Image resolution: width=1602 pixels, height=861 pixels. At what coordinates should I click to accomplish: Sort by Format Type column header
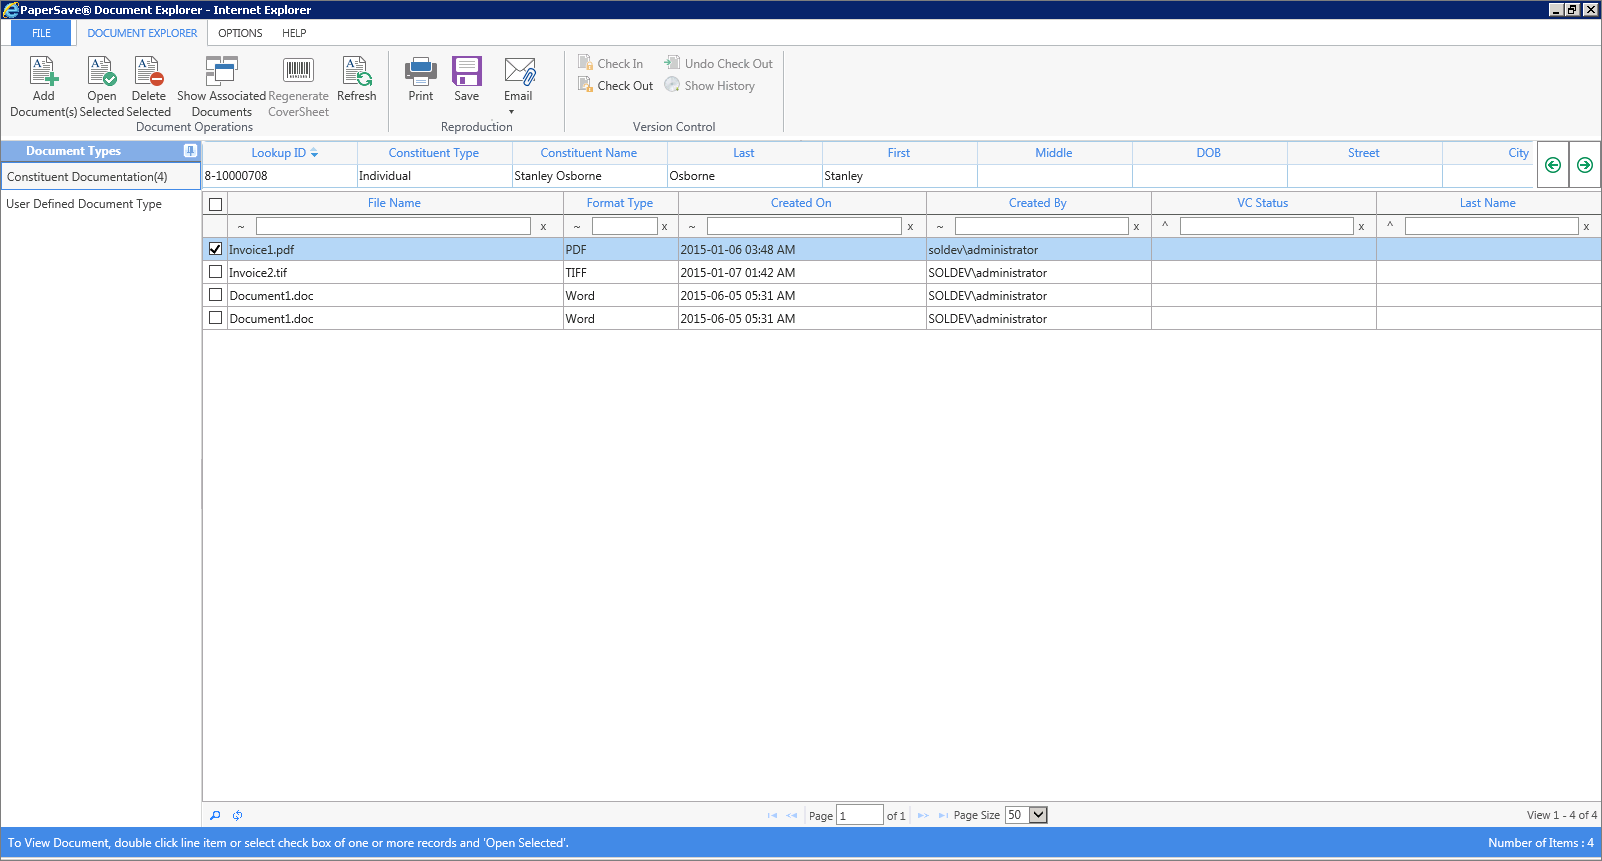(620, 203)
